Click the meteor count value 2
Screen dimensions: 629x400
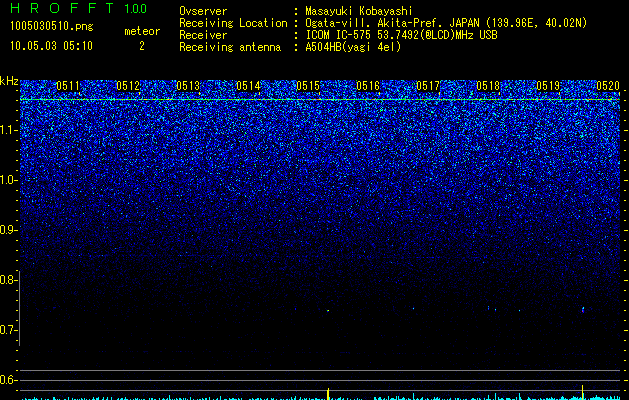142,46
